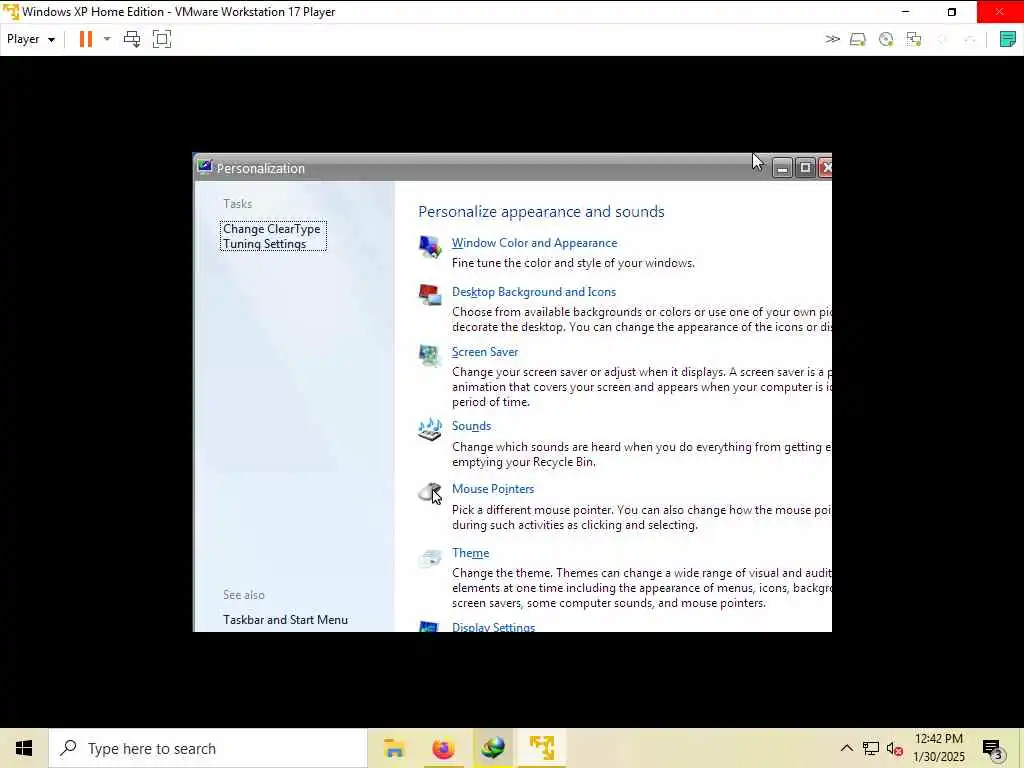This screenshot has width=1024, height=768.
Task: Open the Windows Start menu
Action: 24,748
